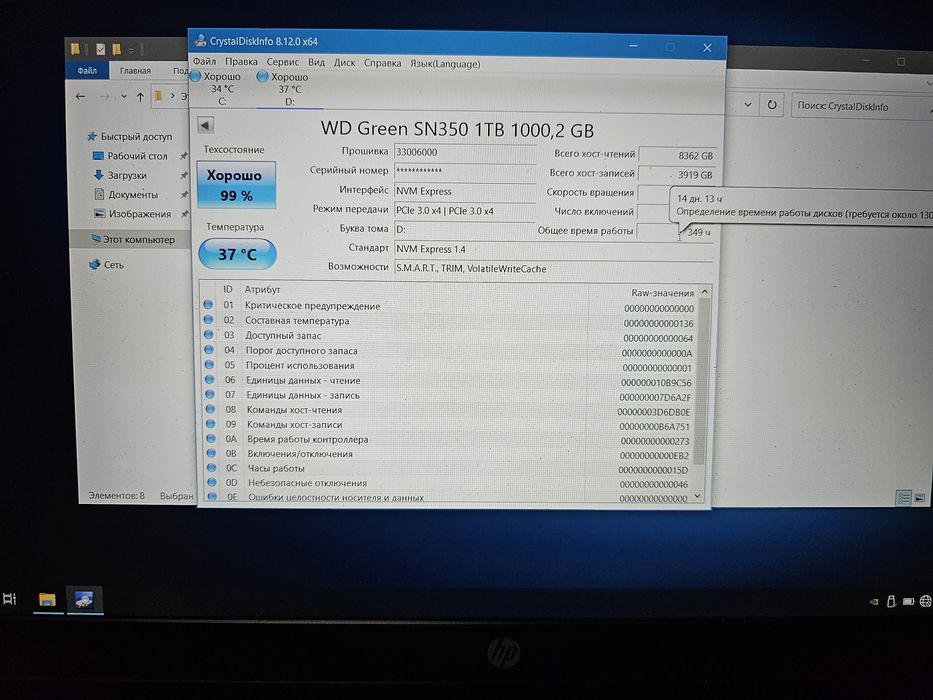Click the CrystalDiskInfo title bar app icon
933x700 pixels.
(201, 40)
